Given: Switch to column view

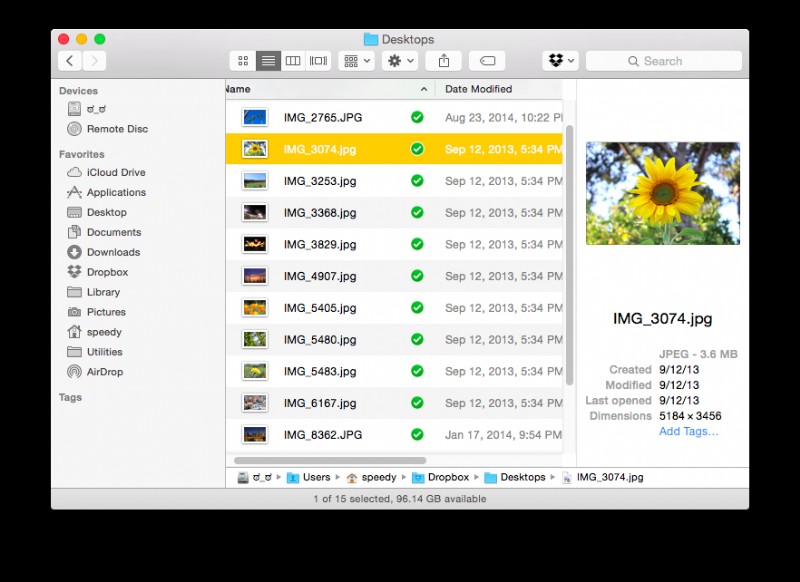Looking at the screenshot, I should pyautogui.click(x=293, y=60).
